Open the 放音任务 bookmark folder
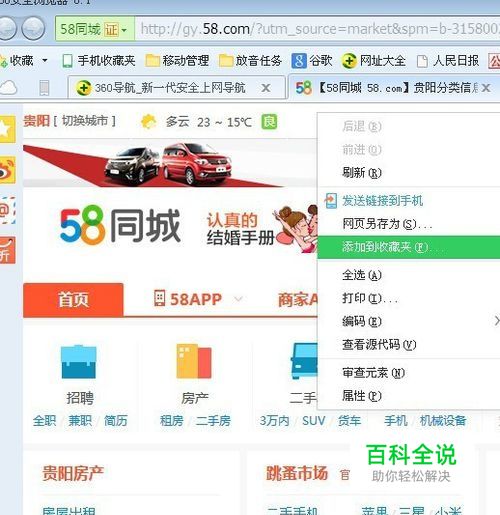 250,61
